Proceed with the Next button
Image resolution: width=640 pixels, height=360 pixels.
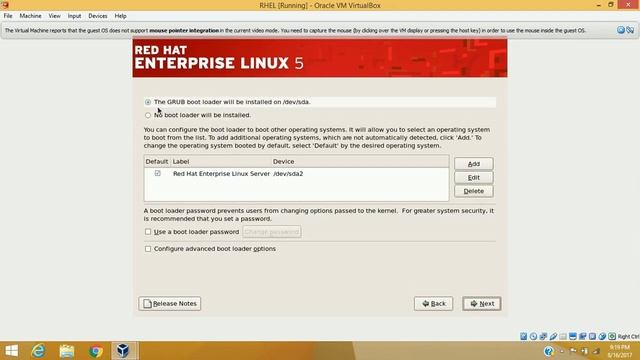pos(482,303)
